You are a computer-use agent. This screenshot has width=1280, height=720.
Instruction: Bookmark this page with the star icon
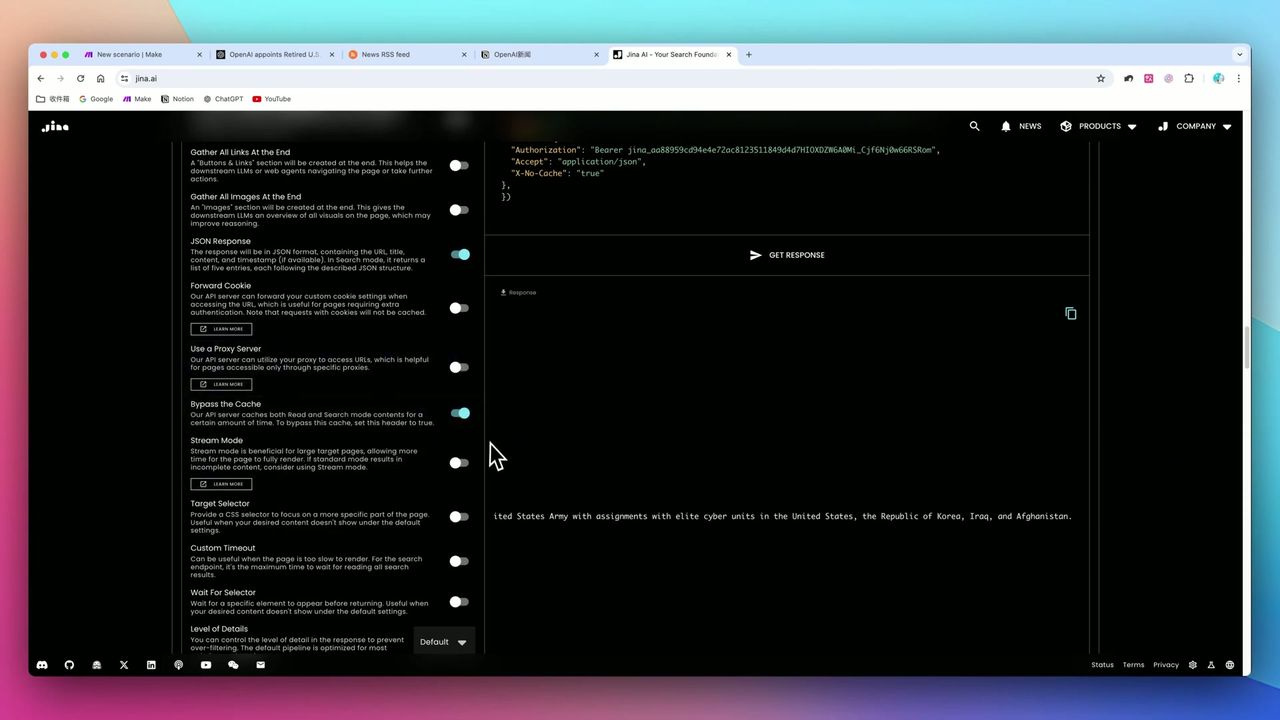tap(1101, 78)
